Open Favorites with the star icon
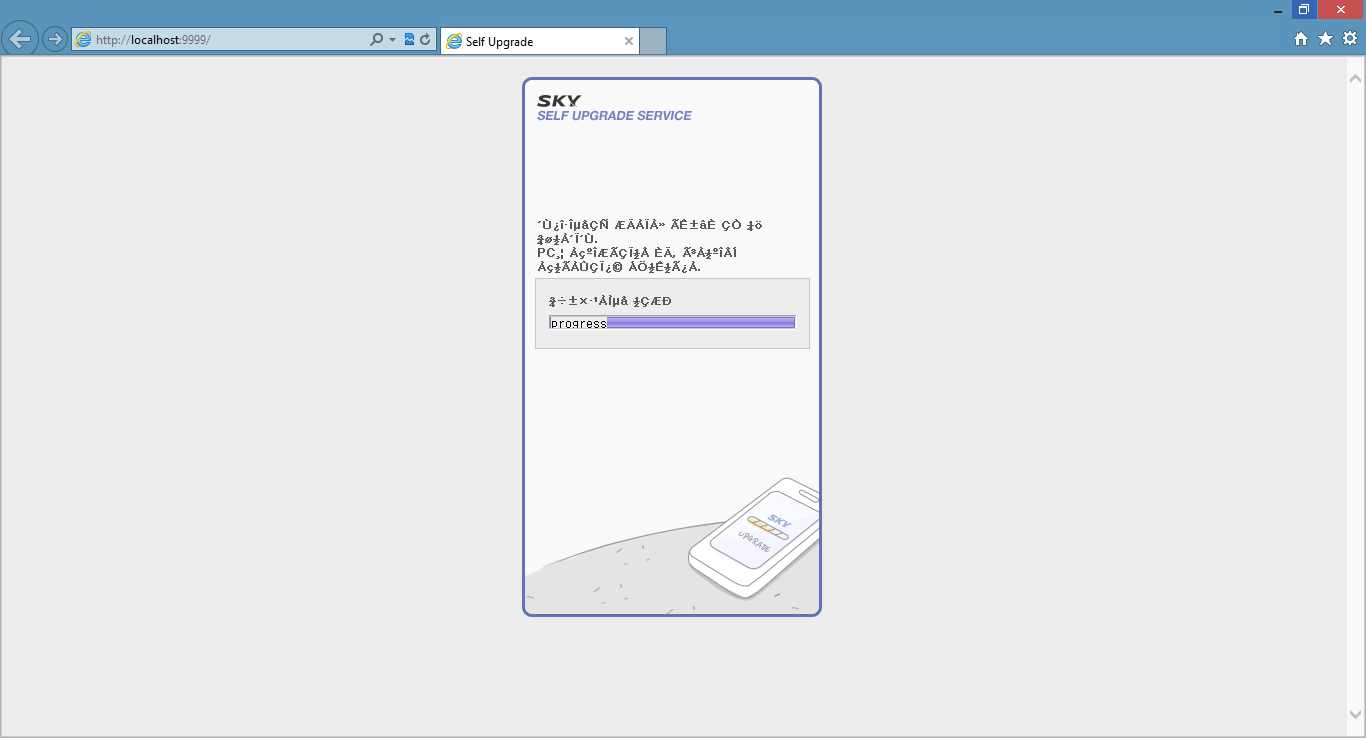The width and height of the screenshot is (1366, 738). 1325,39
